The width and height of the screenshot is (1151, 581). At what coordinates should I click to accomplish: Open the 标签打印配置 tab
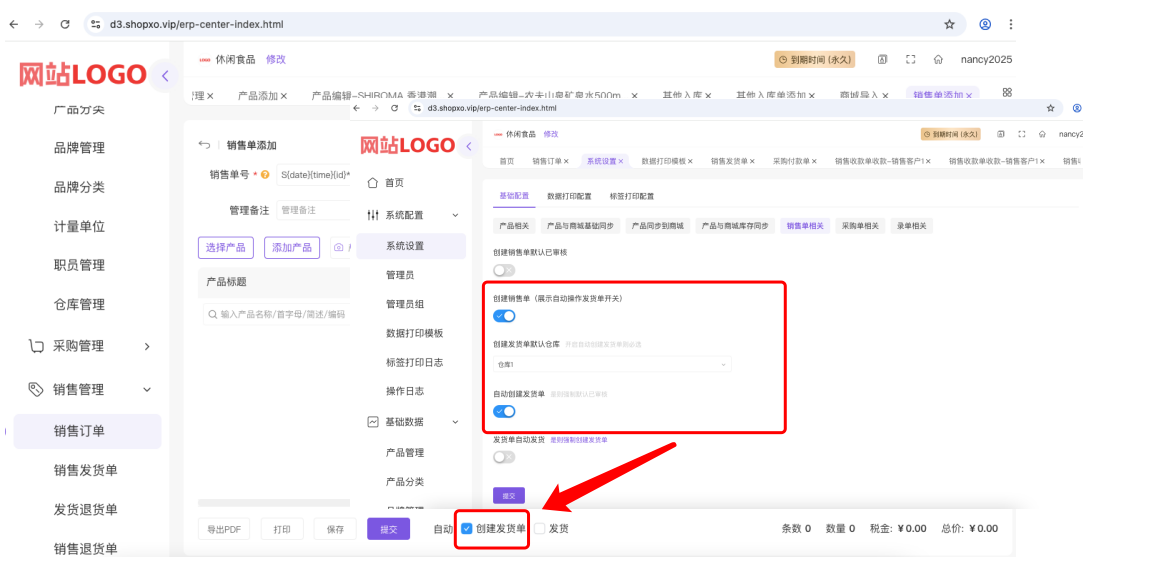click(631, 196)
